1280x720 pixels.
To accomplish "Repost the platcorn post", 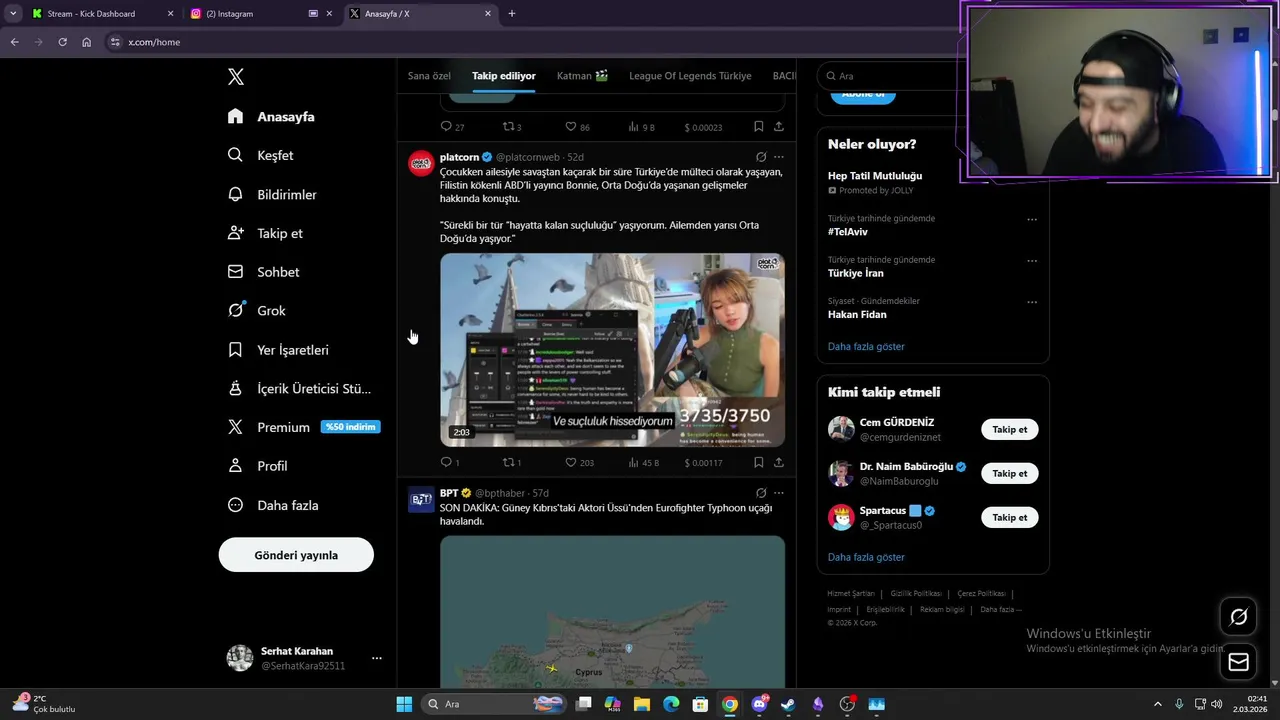I will click(x=511, y=463).
